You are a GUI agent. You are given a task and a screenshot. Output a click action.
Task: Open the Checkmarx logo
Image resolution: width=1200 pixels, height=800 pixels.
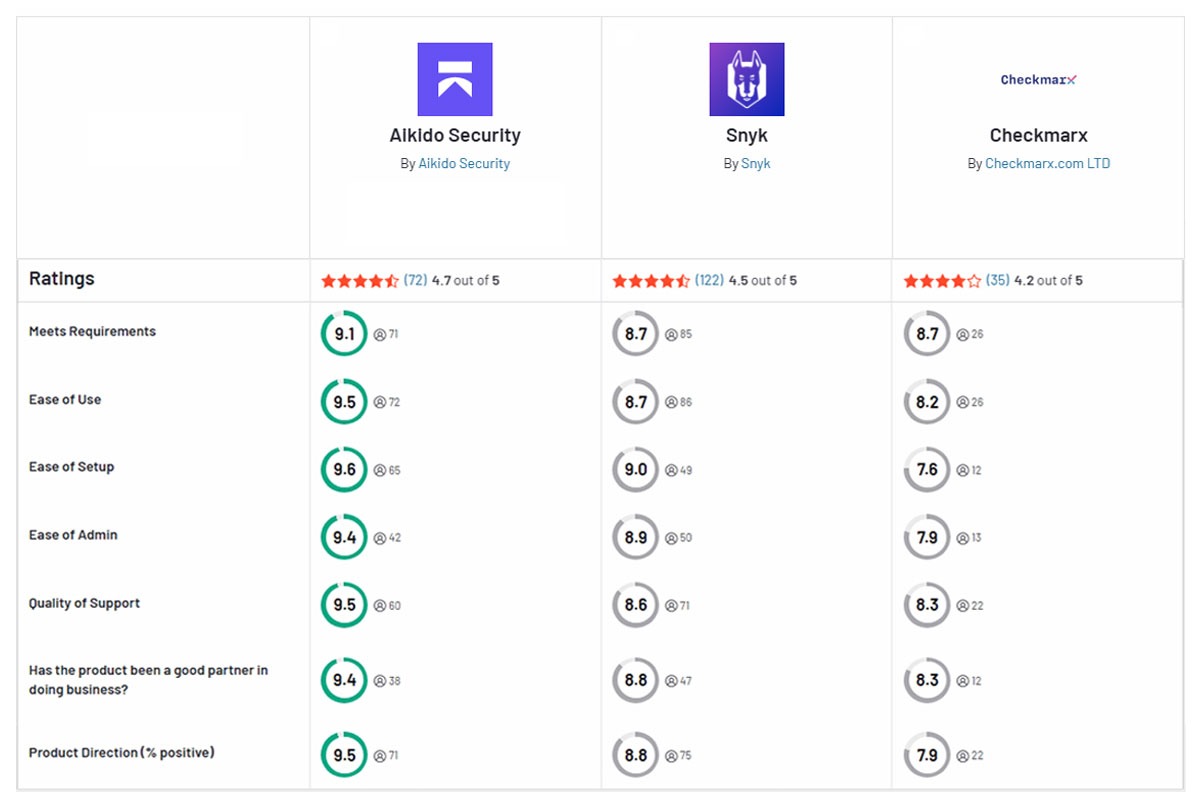[x=1039, y=80]
